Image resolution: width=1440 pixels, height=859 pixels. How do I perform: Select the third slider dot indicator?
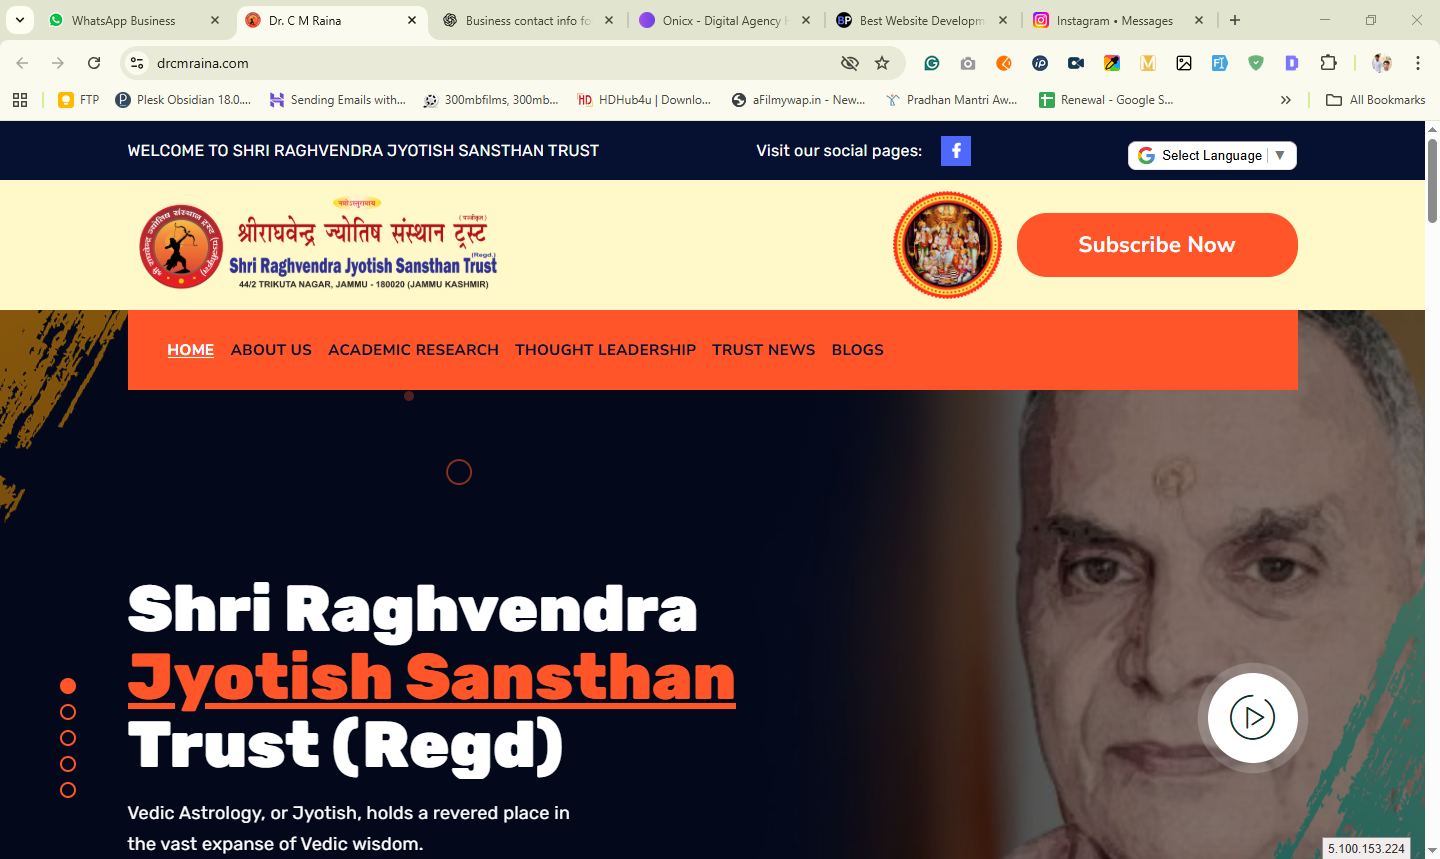(68, 738)
